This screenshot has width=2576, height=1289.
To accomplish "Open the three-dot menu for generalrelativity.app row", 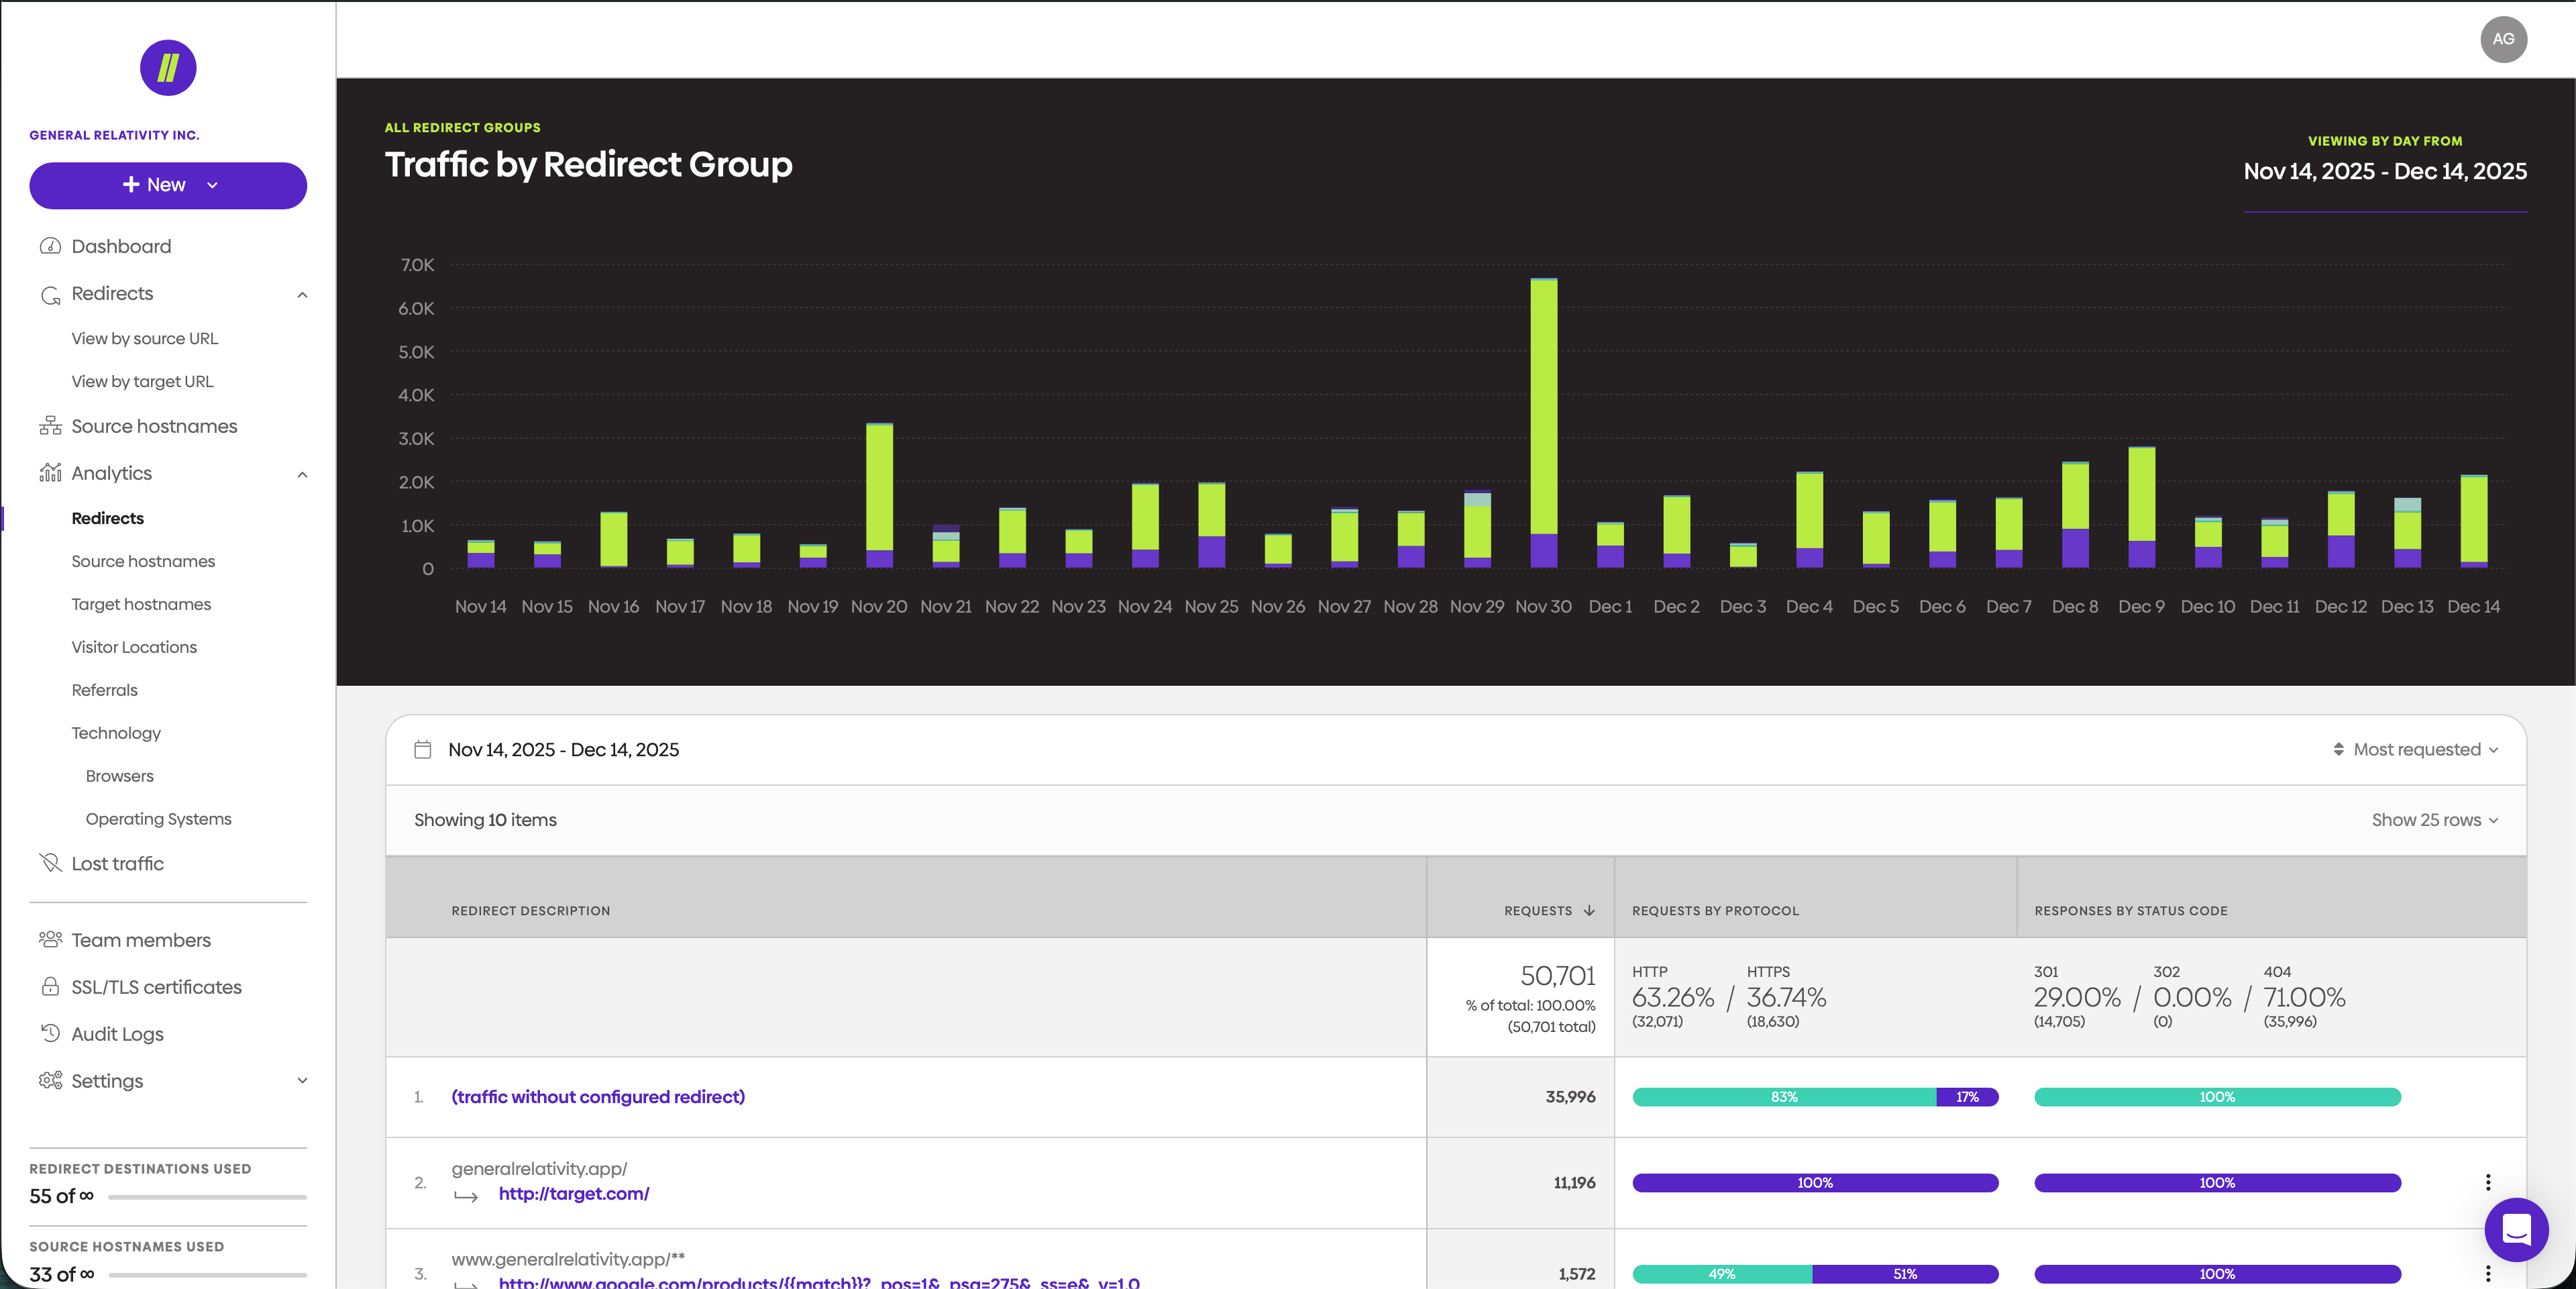I will tap(2488, 1183).
